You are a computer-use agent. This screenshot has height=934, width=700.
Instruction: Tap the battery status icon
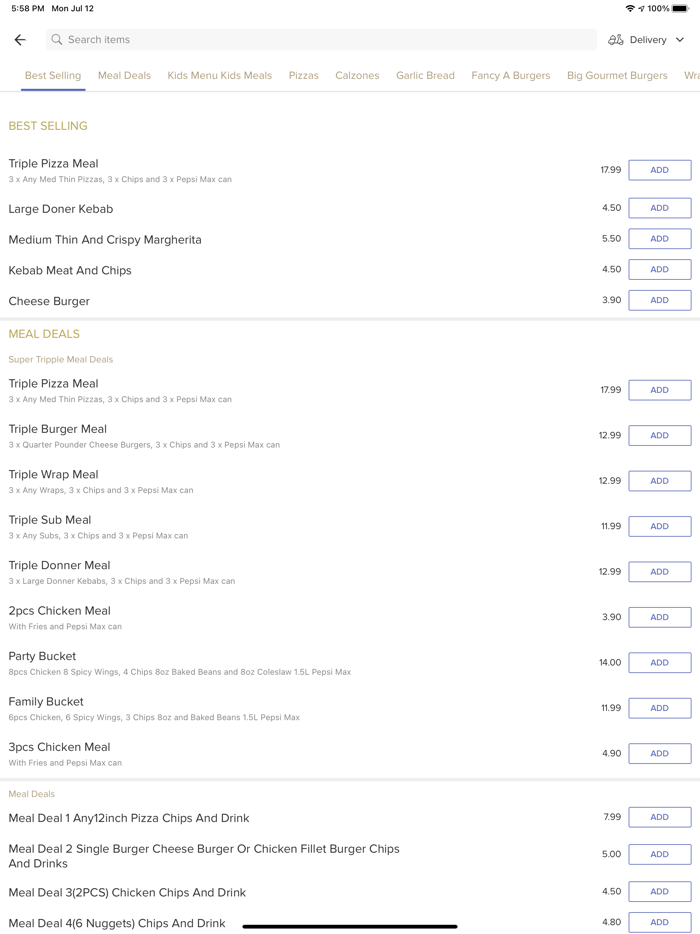pyautogui.click(x=681, y=8)
